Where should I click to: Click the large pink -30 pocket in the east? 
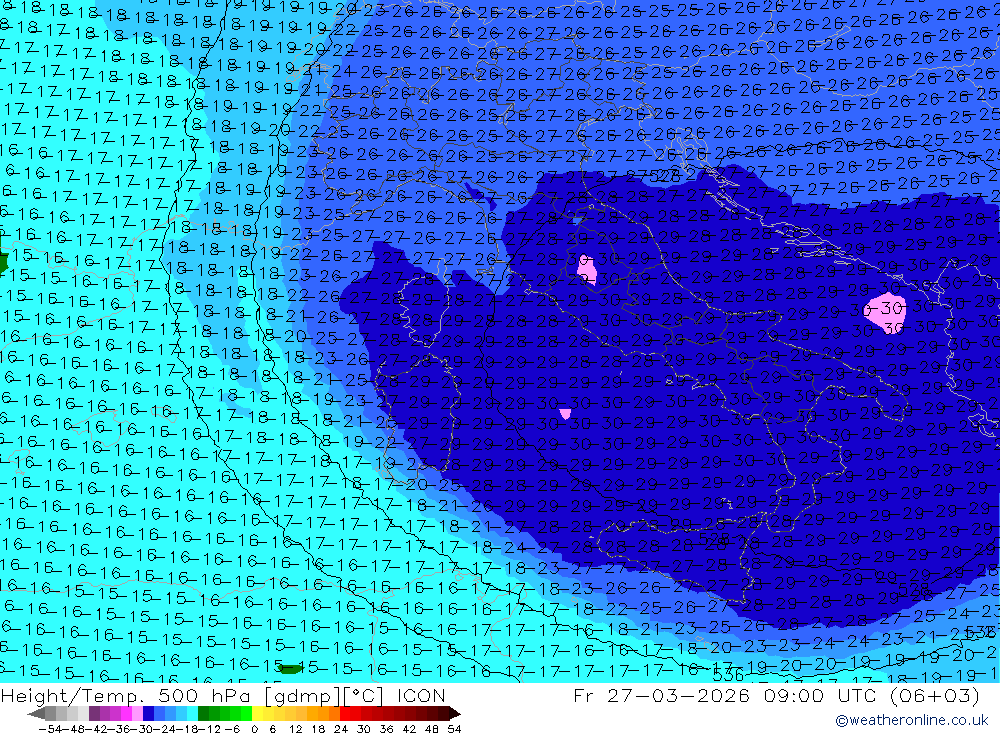point(884,313)
